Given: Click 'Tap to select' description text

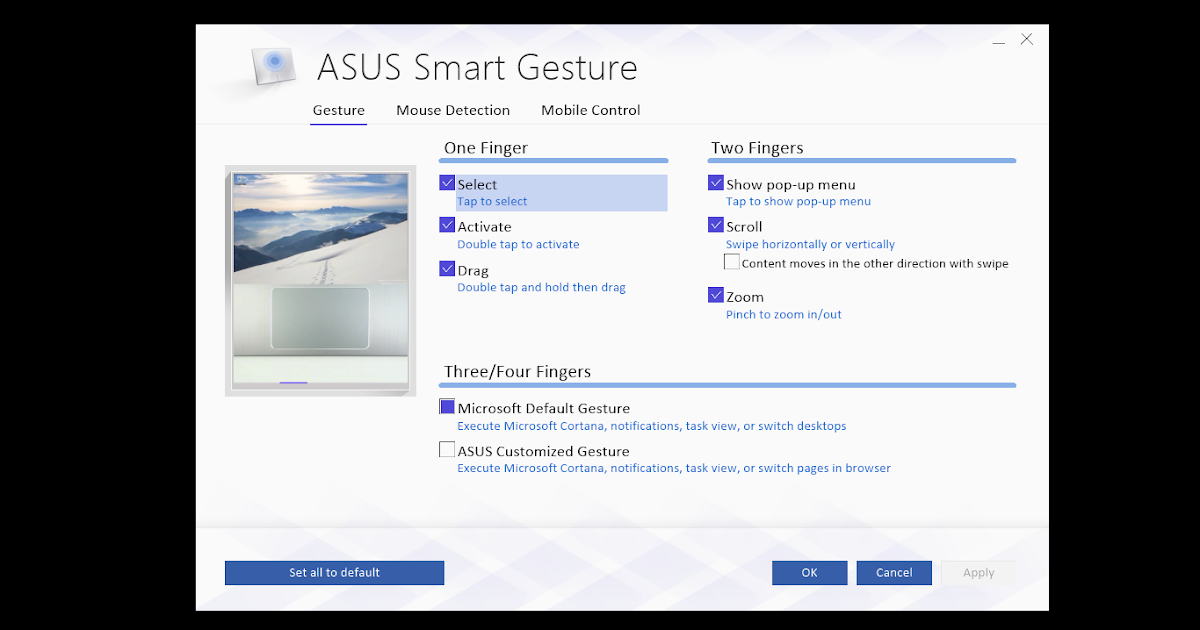Looking at the screenshot, I should (492, 202).
